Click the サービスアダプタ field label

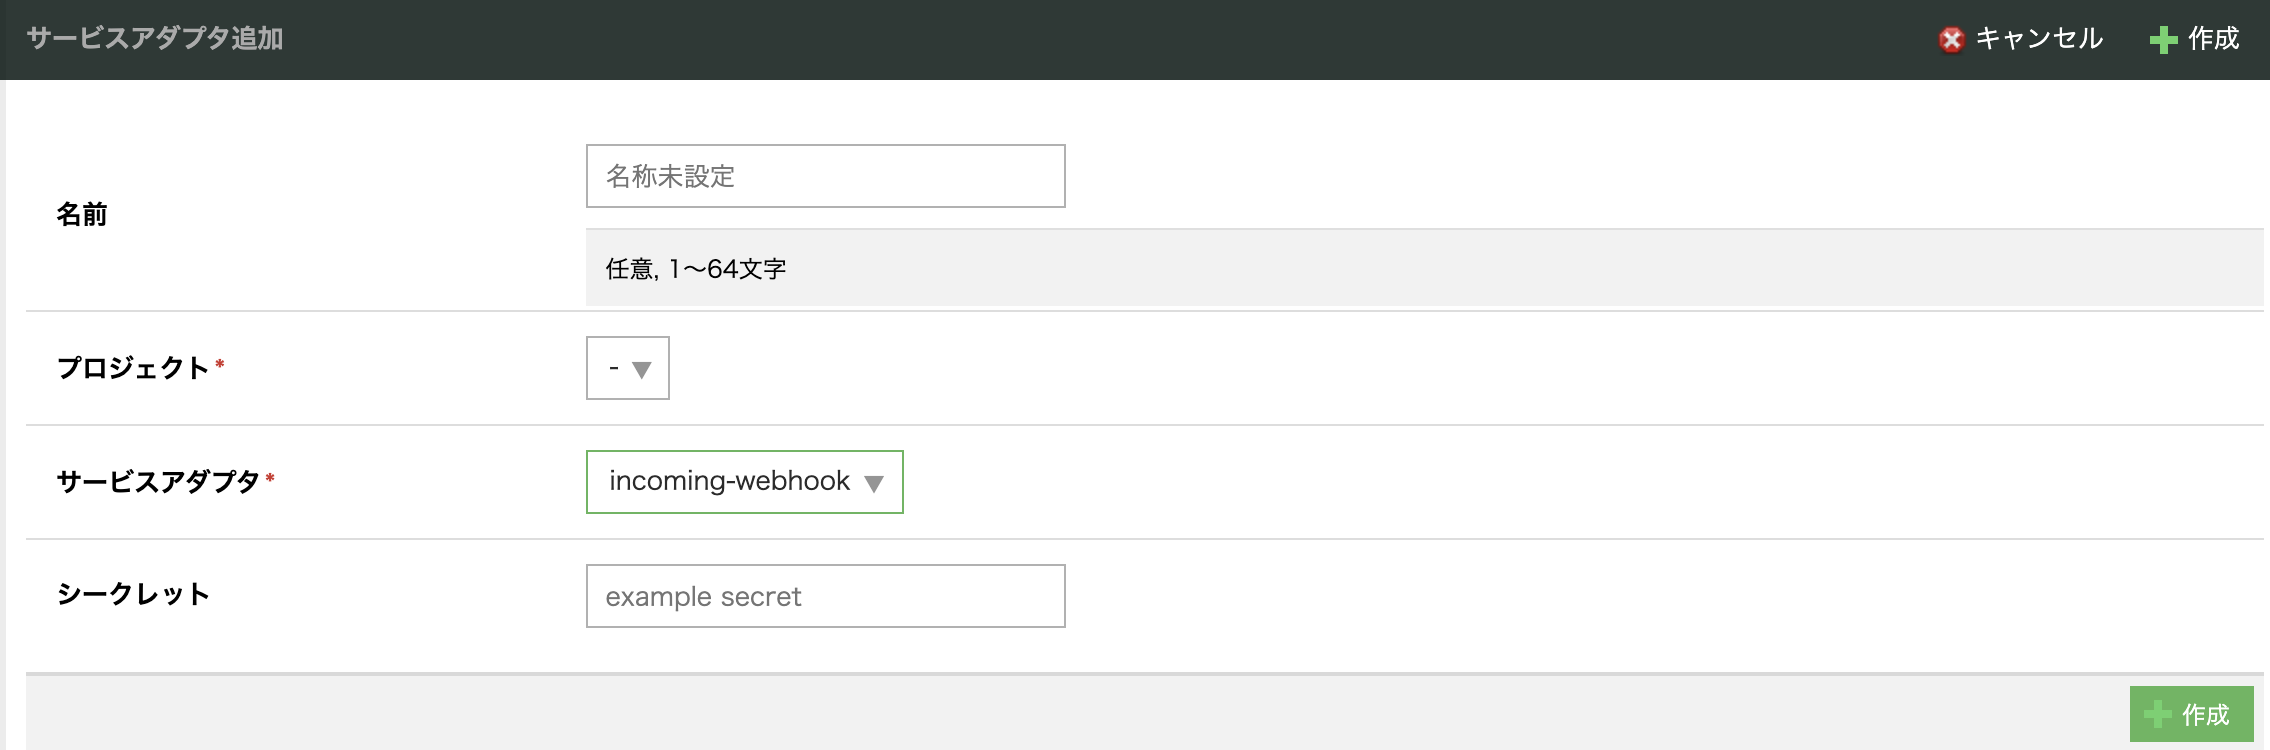click(x=158, y=482)
